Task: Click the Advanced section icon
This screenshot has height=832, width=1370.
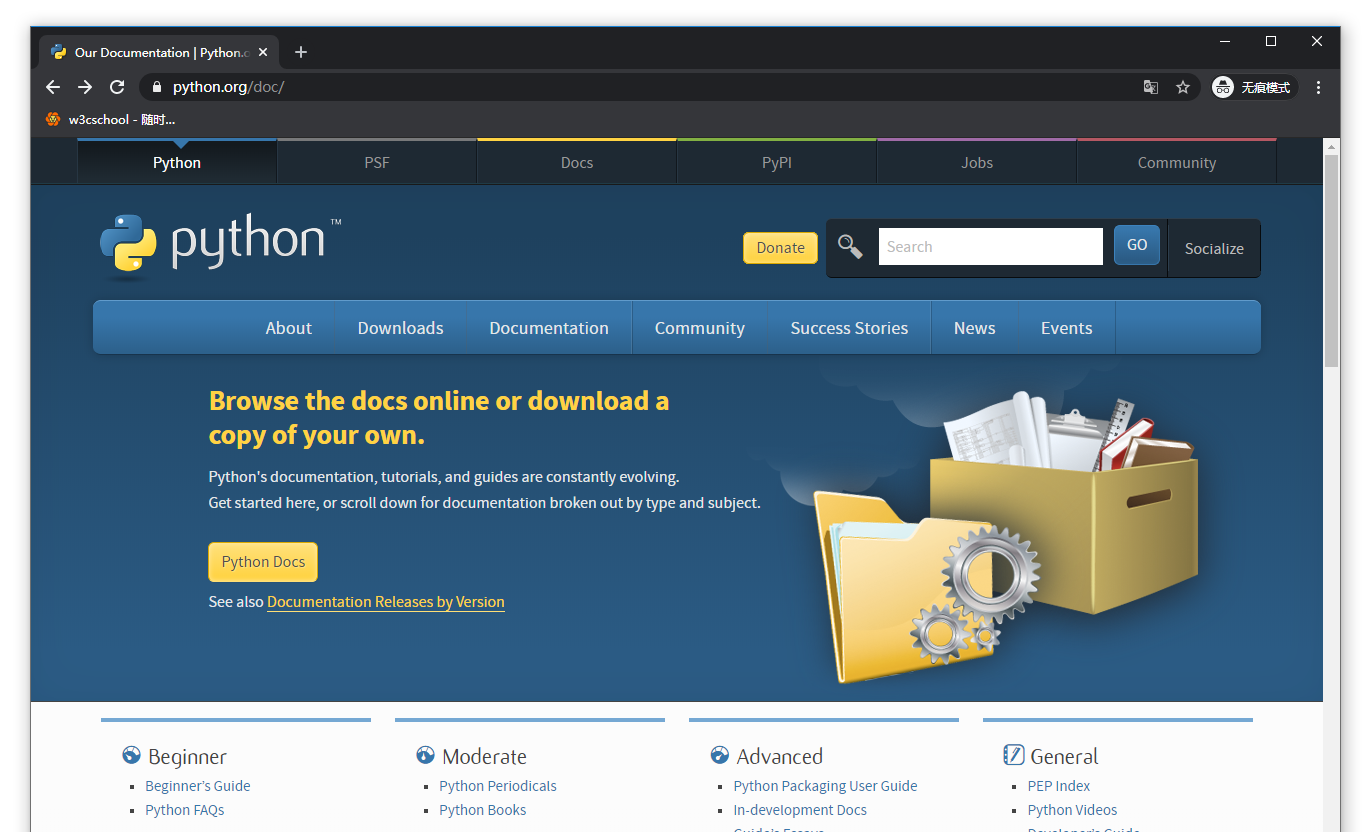Action: point(720,755)
